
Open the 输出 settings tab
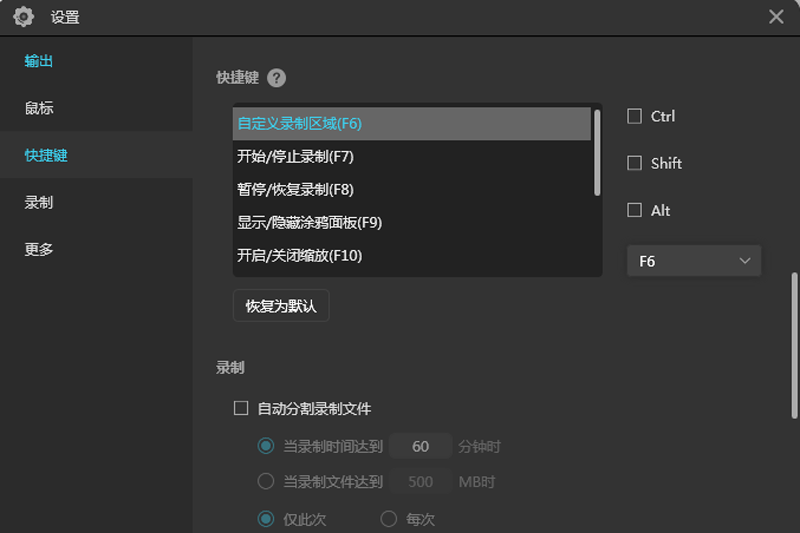pos(39,61)
